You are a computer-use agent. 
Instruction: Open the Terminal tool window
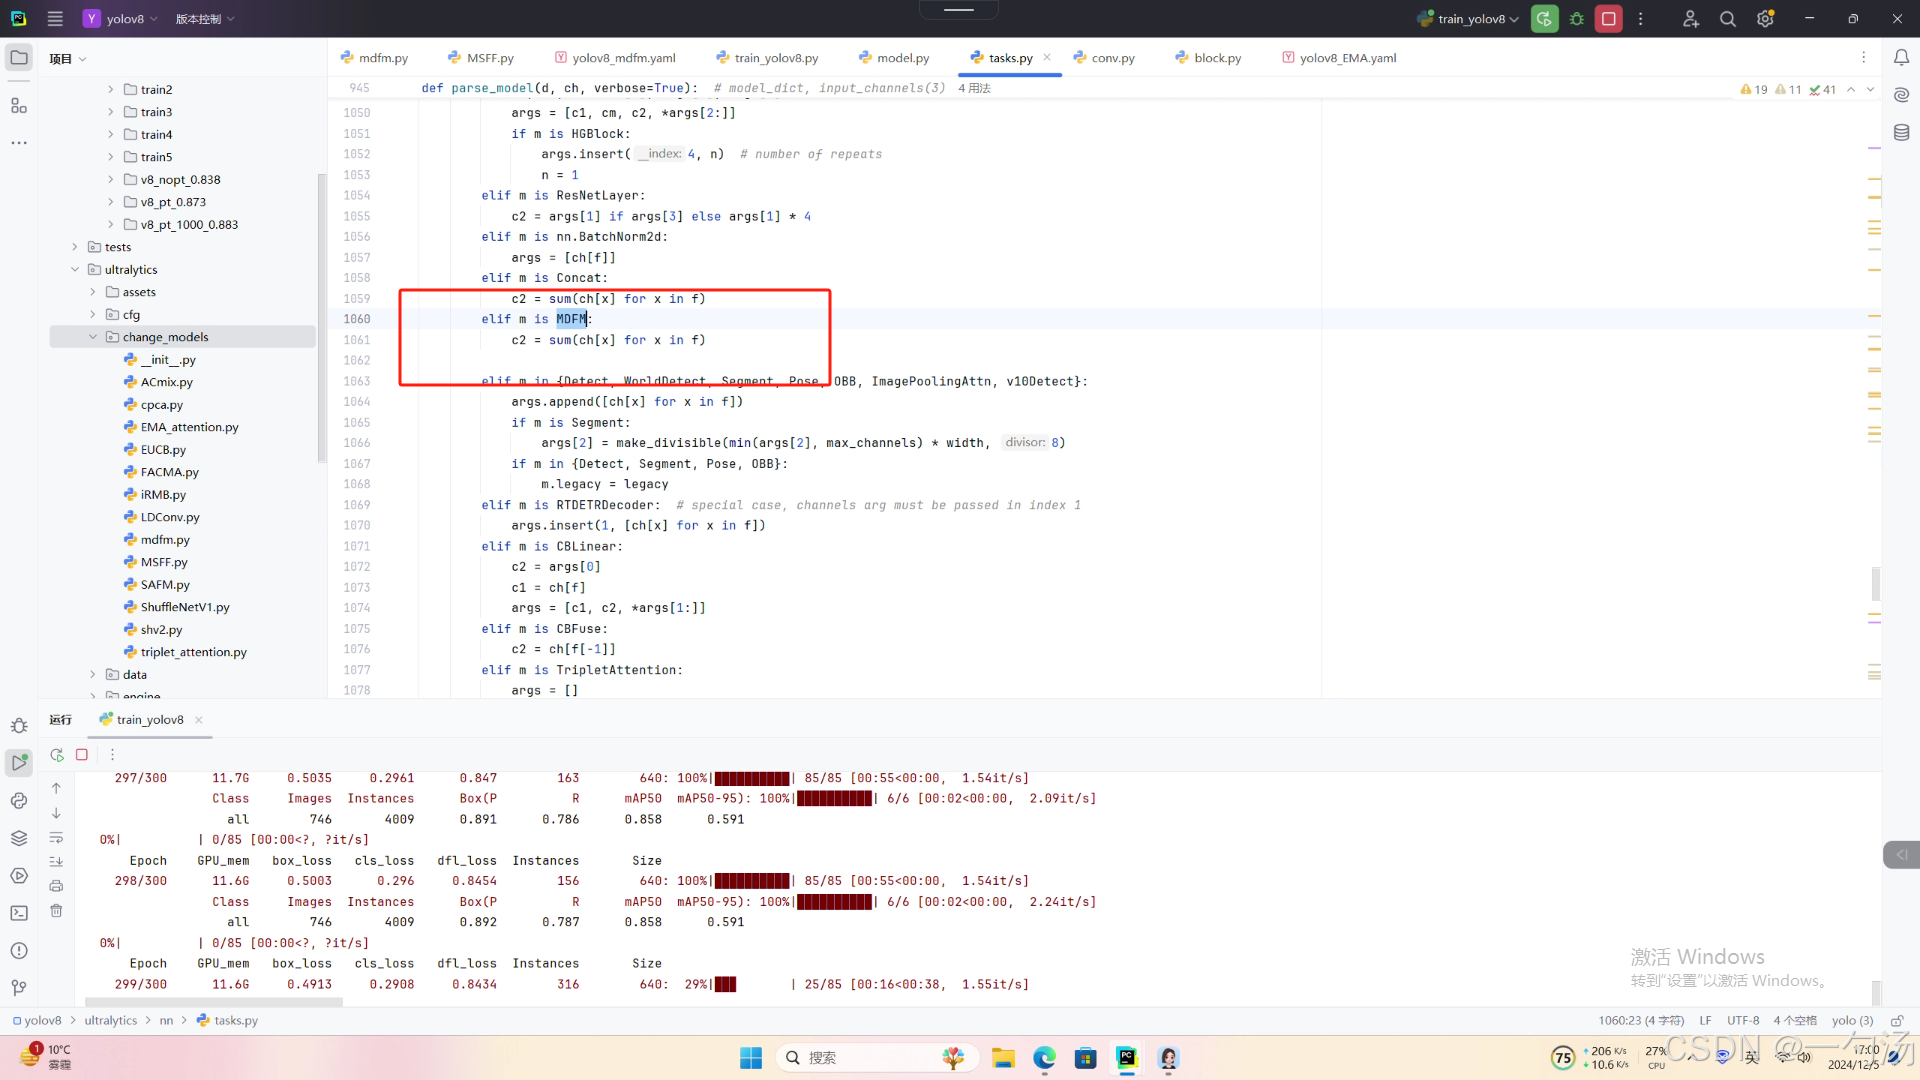[19, 913]
